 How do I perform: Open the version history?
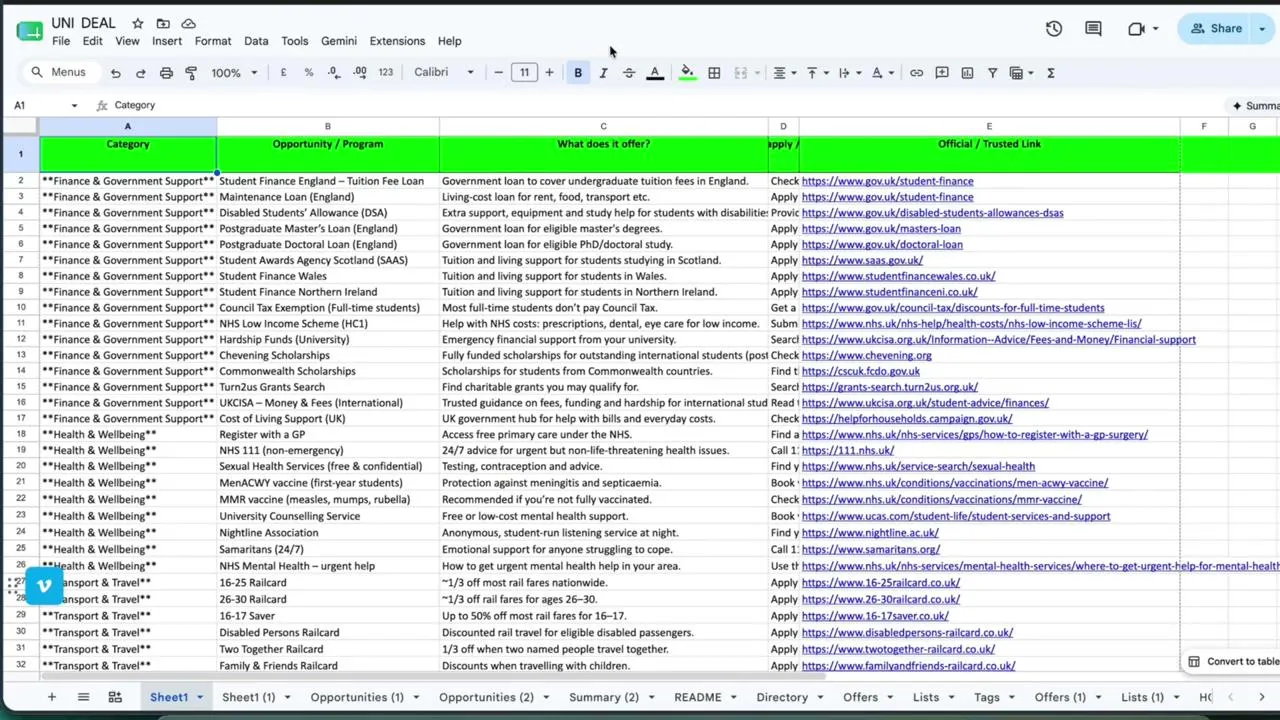pos(1054,29)
